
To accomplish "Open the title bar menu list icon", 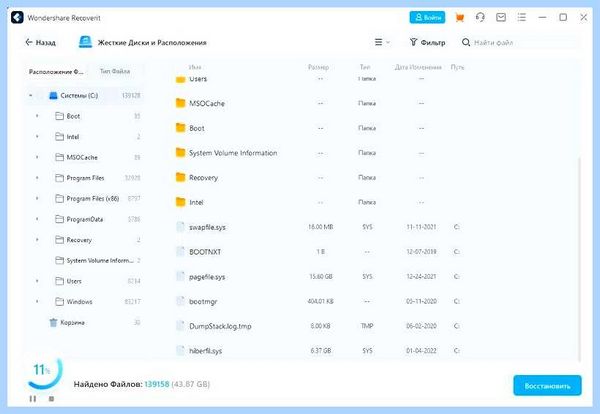I will 522,17.
